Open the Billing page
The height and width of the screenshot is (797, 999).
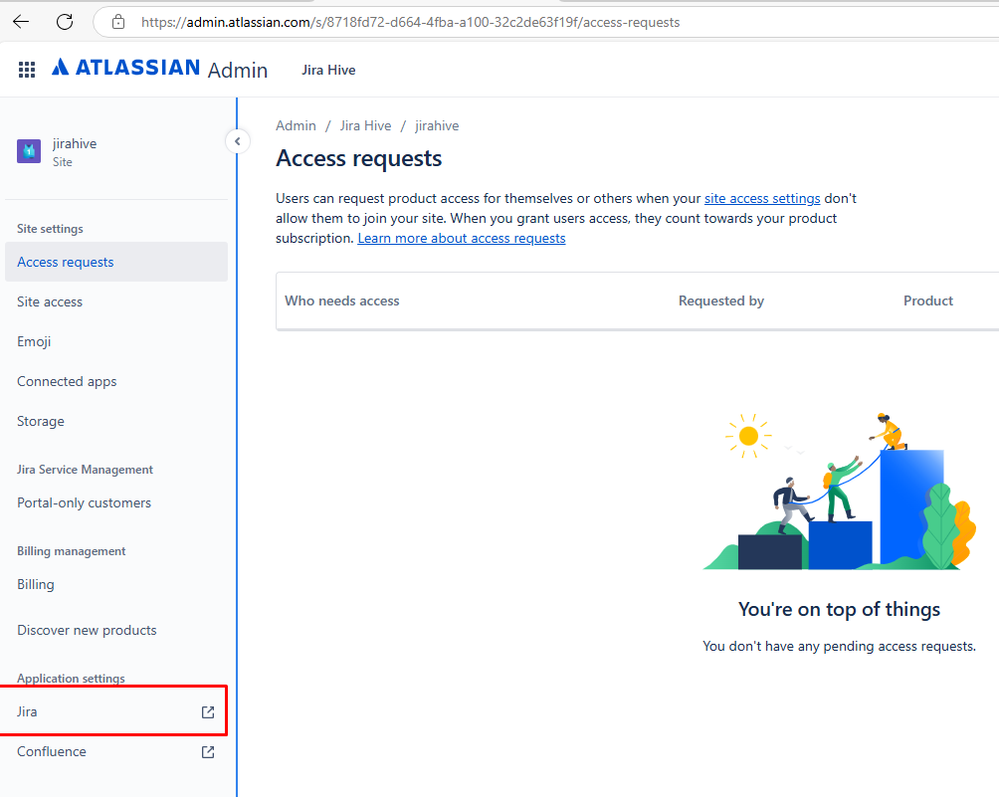click(x=35, y=584)
